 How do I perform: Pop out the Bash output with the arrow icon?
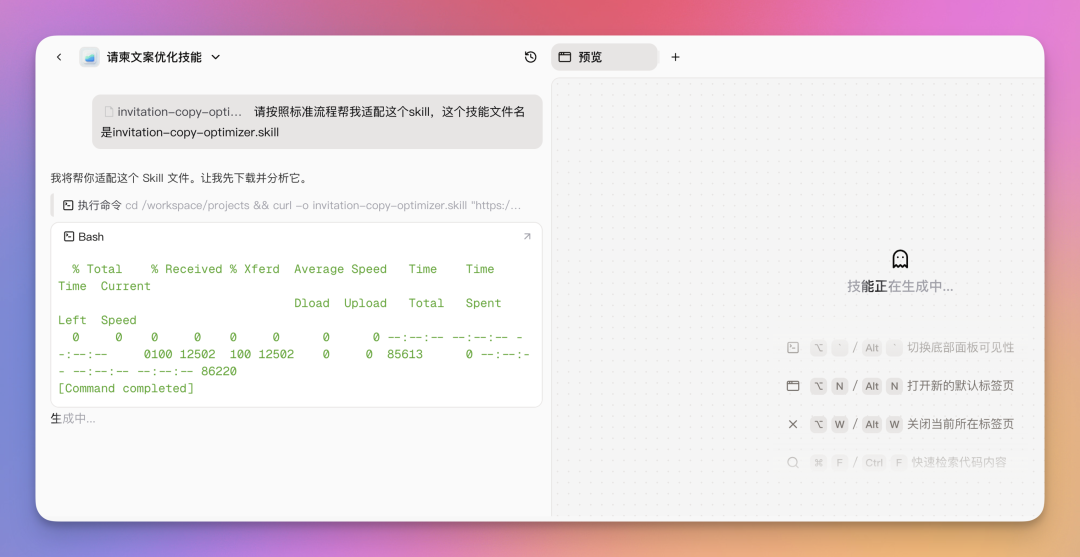point(527,237)
